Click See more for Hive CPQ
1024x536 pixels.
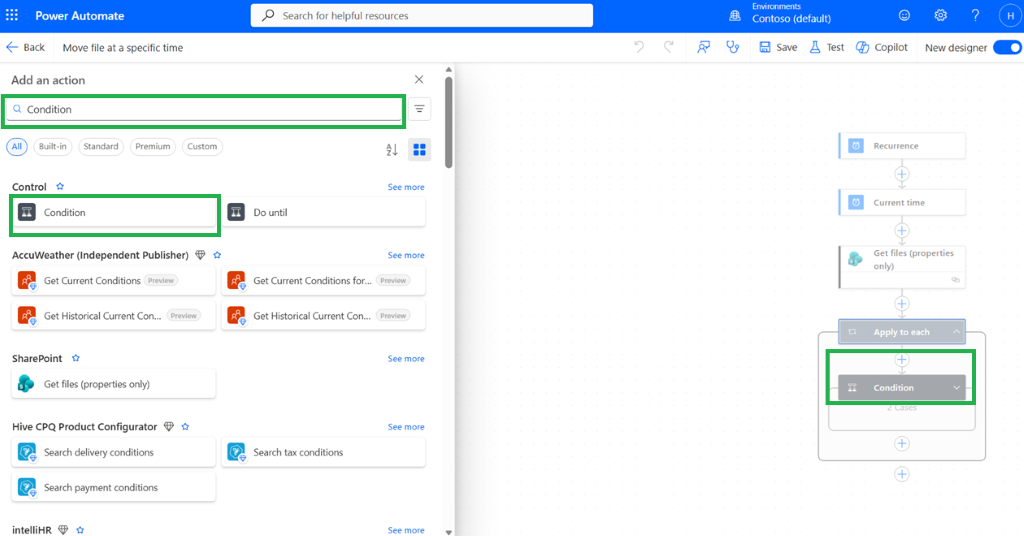(406, 427)
